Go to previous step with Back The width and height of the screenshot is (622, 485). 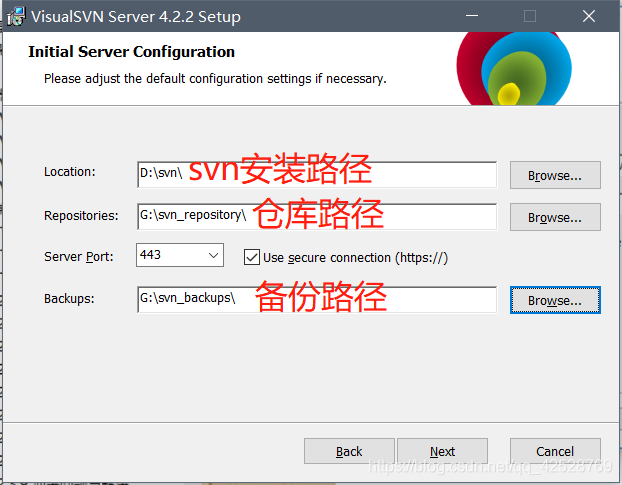tap(349, 451)
